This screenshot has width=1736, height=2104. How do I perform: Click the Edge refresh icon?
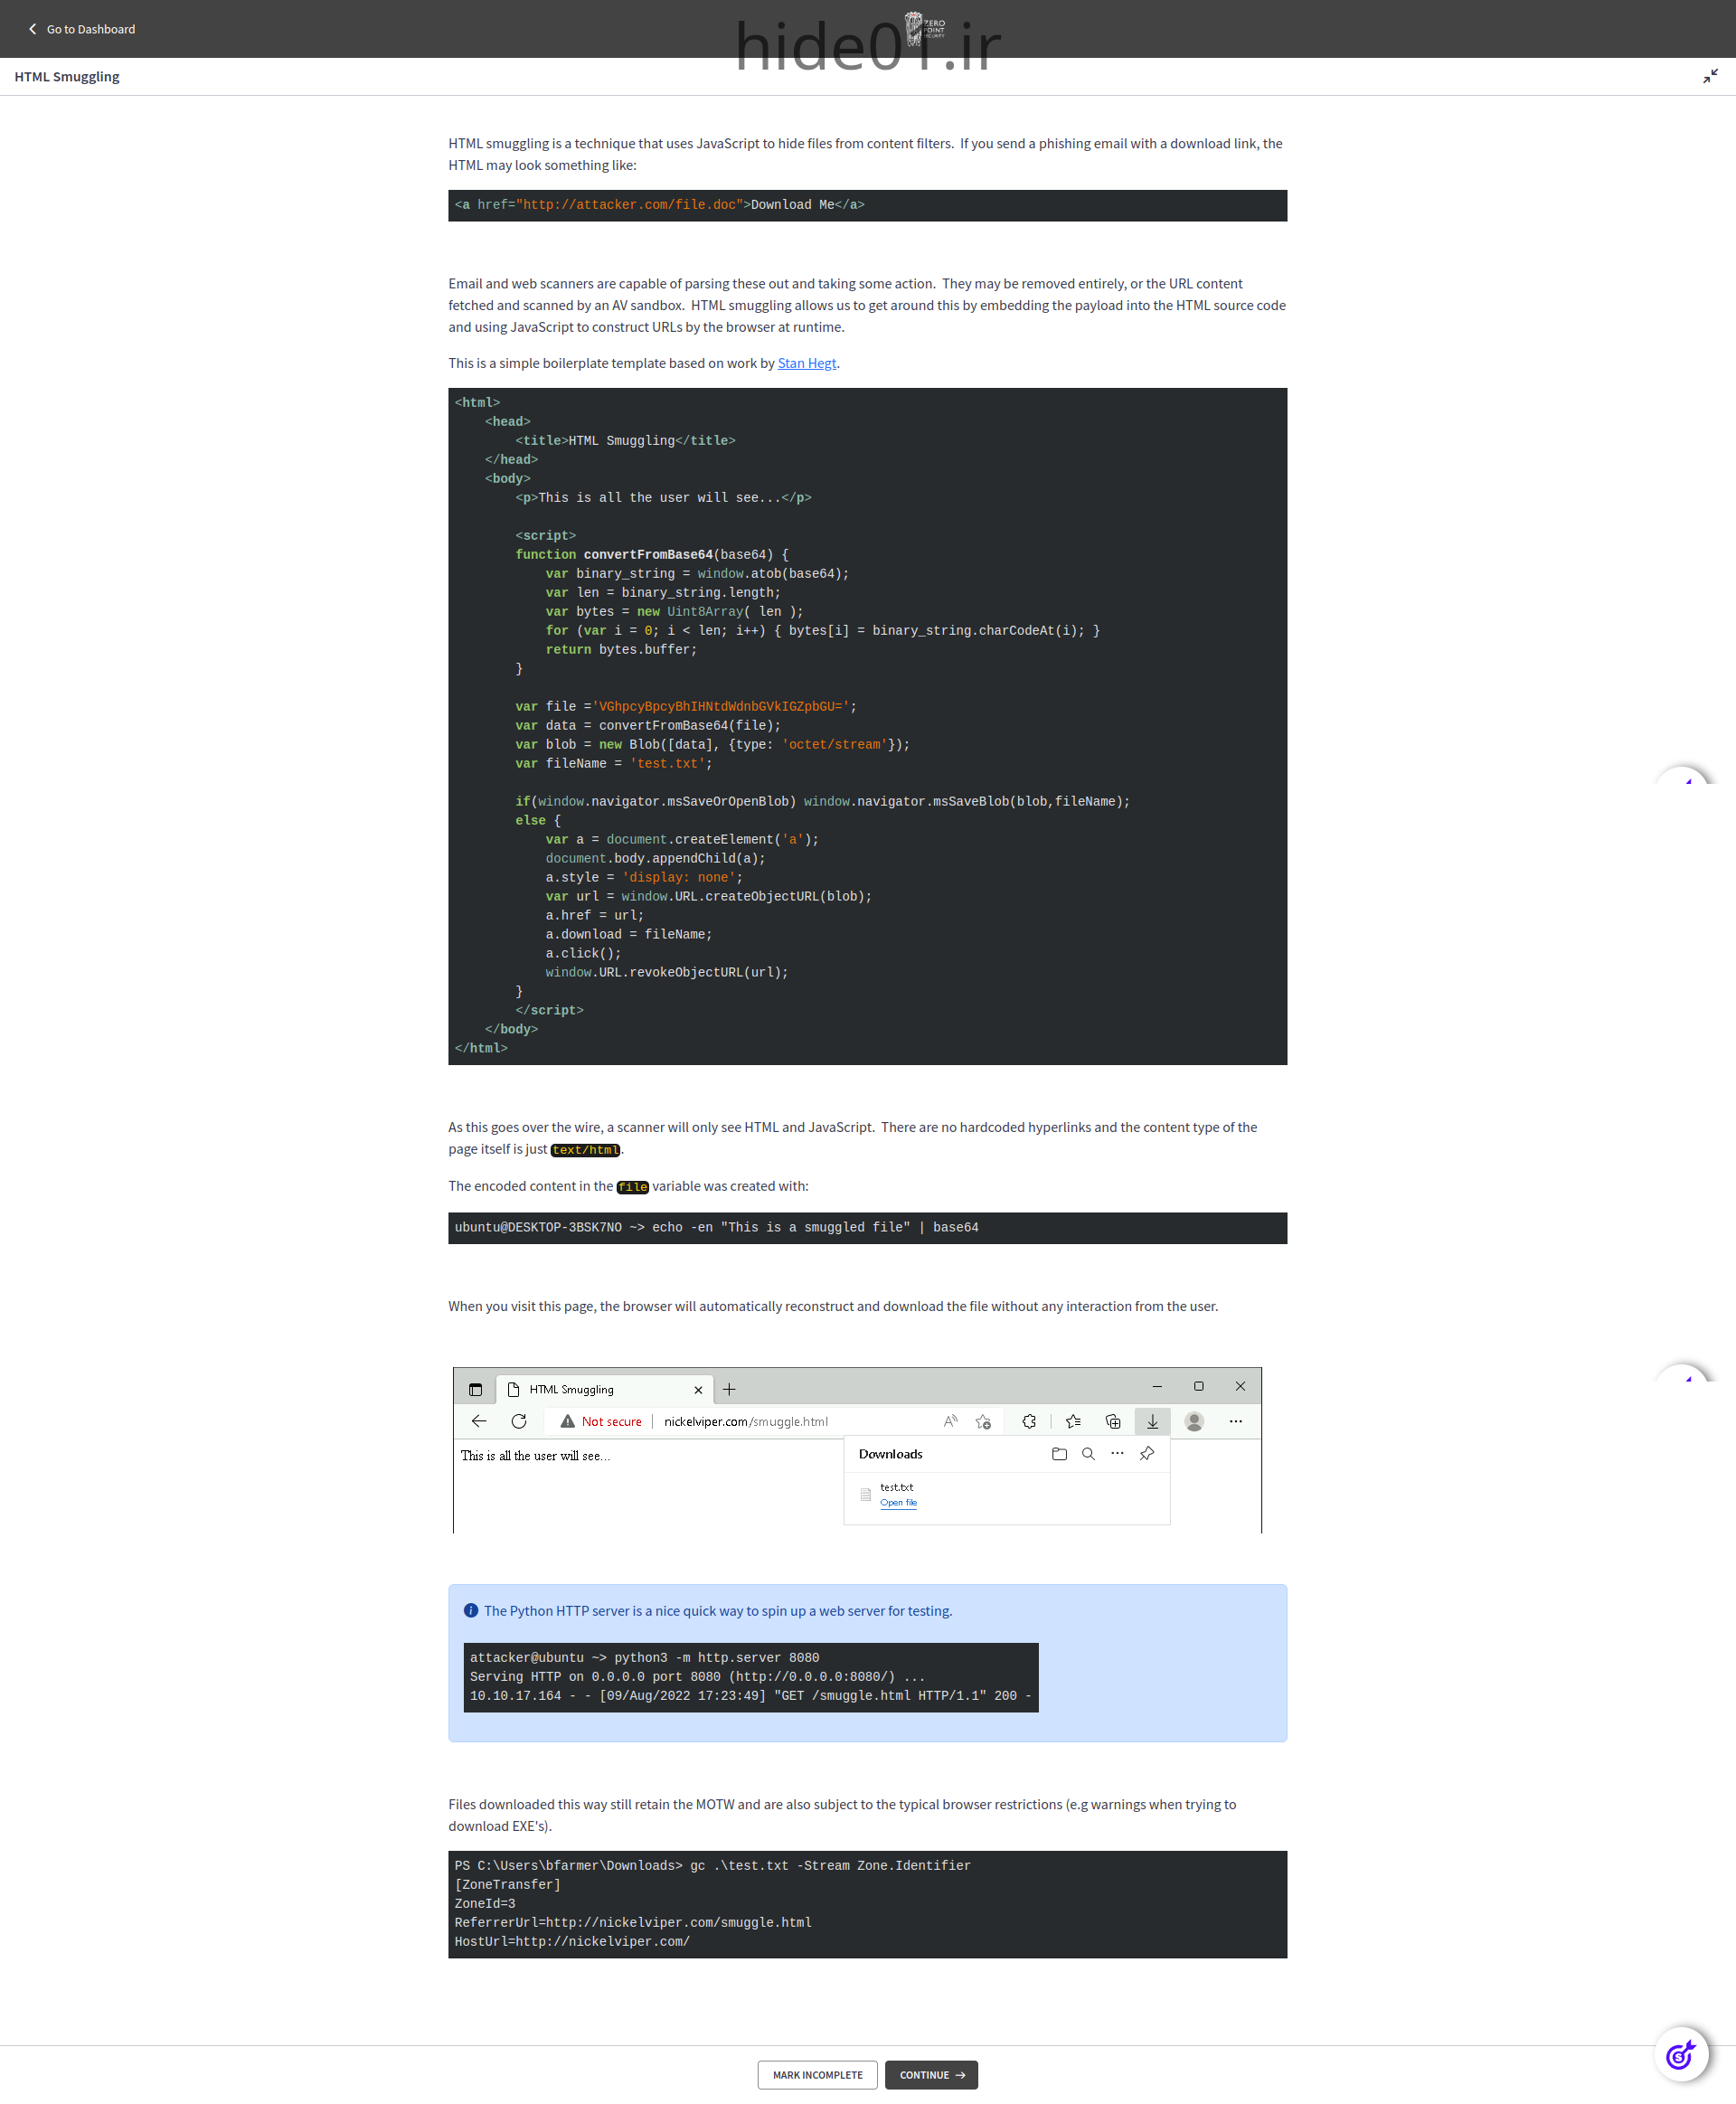point(518,1421)
